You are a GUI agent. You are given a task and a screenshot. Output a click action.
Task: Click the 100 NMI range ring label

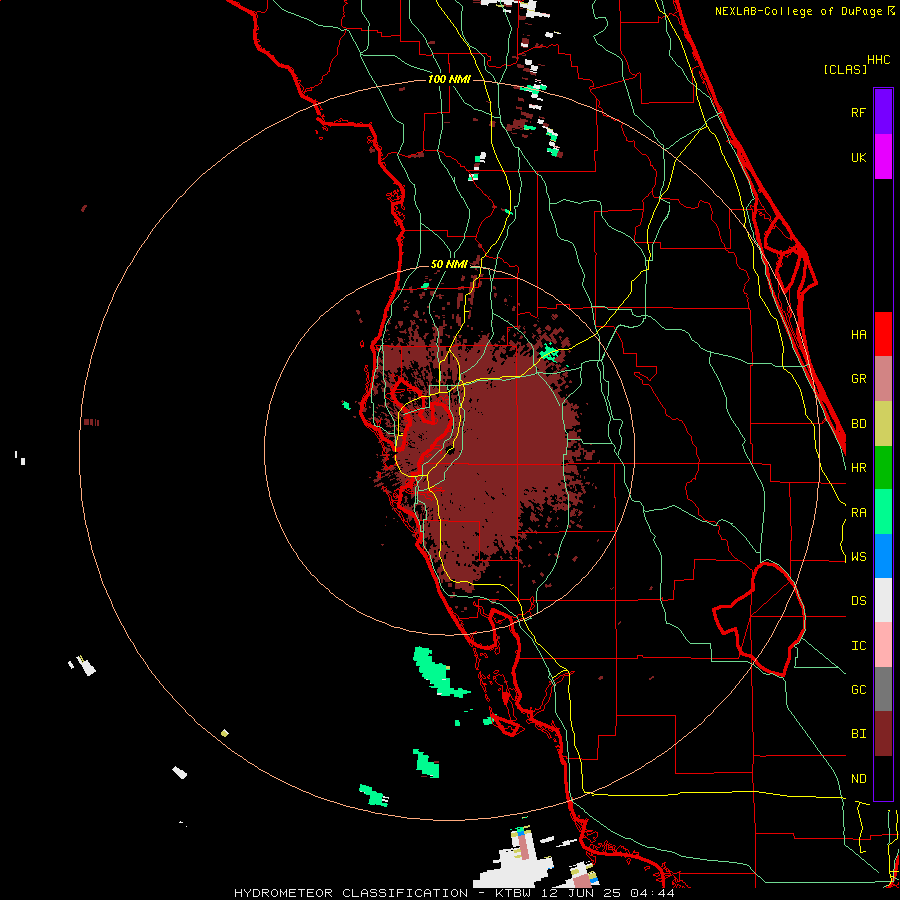click(x=449, y=79)
